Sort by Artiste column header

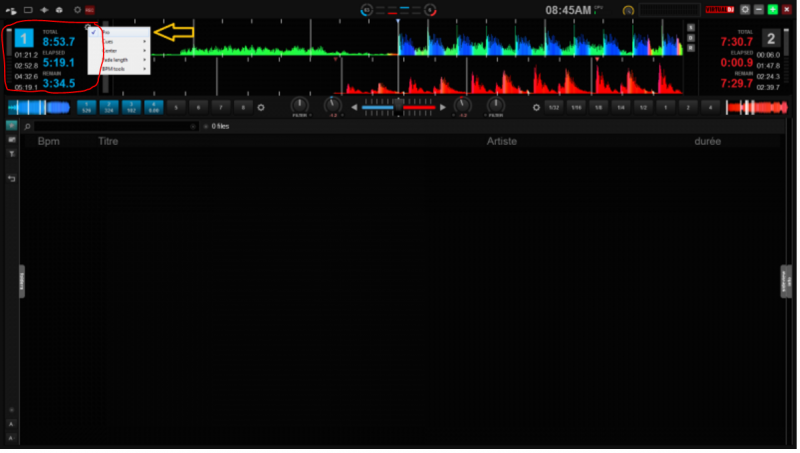pos(502,141)
